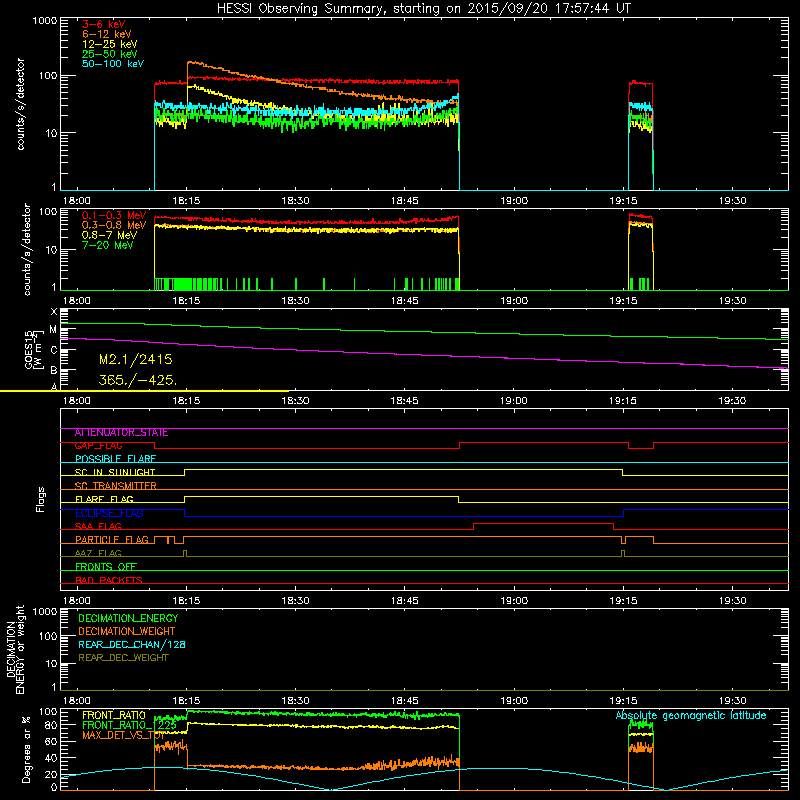Click the 25-50 keV legend label

click(x=110, y=54)
